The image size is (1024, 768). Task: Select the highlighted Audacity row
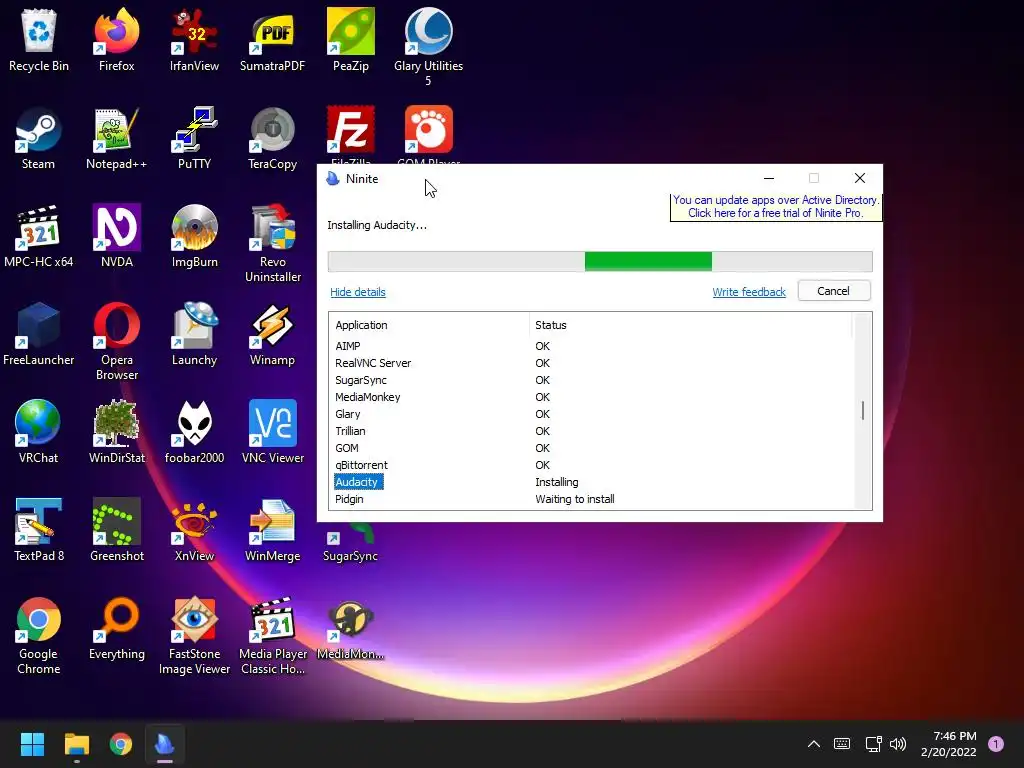click(592, 482)
